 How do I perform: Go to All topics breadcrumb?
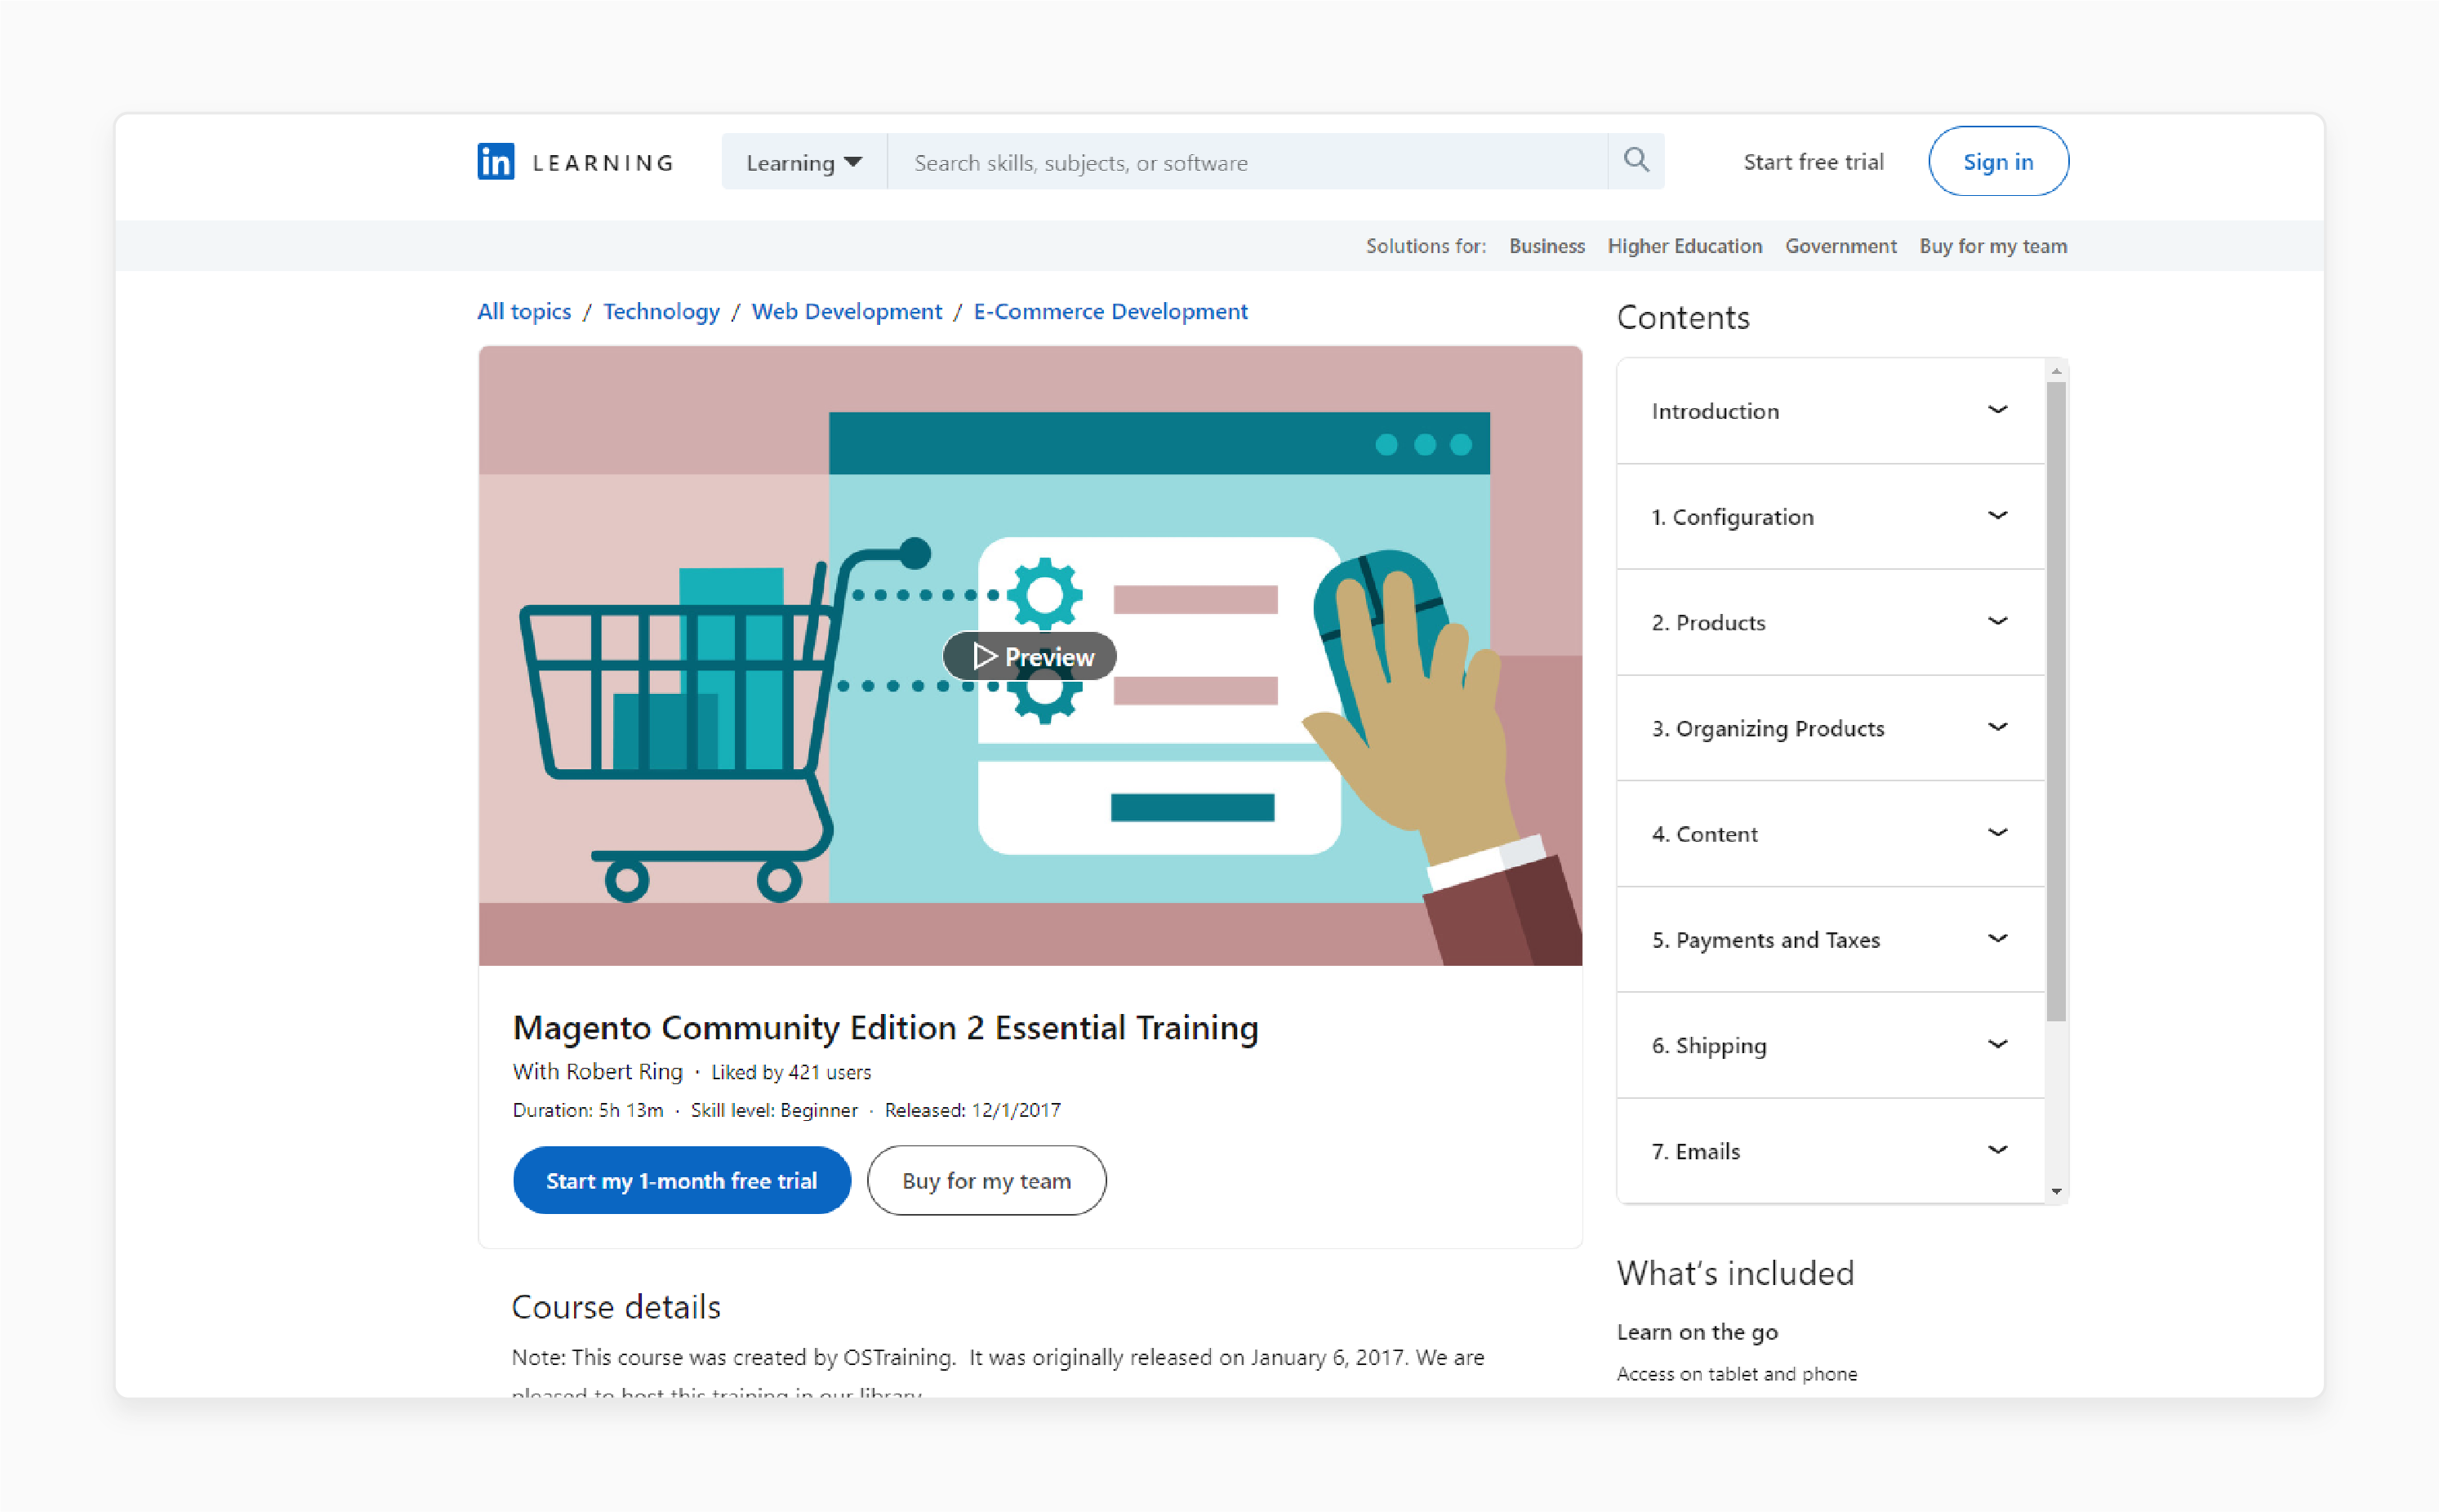click(524, 311)
